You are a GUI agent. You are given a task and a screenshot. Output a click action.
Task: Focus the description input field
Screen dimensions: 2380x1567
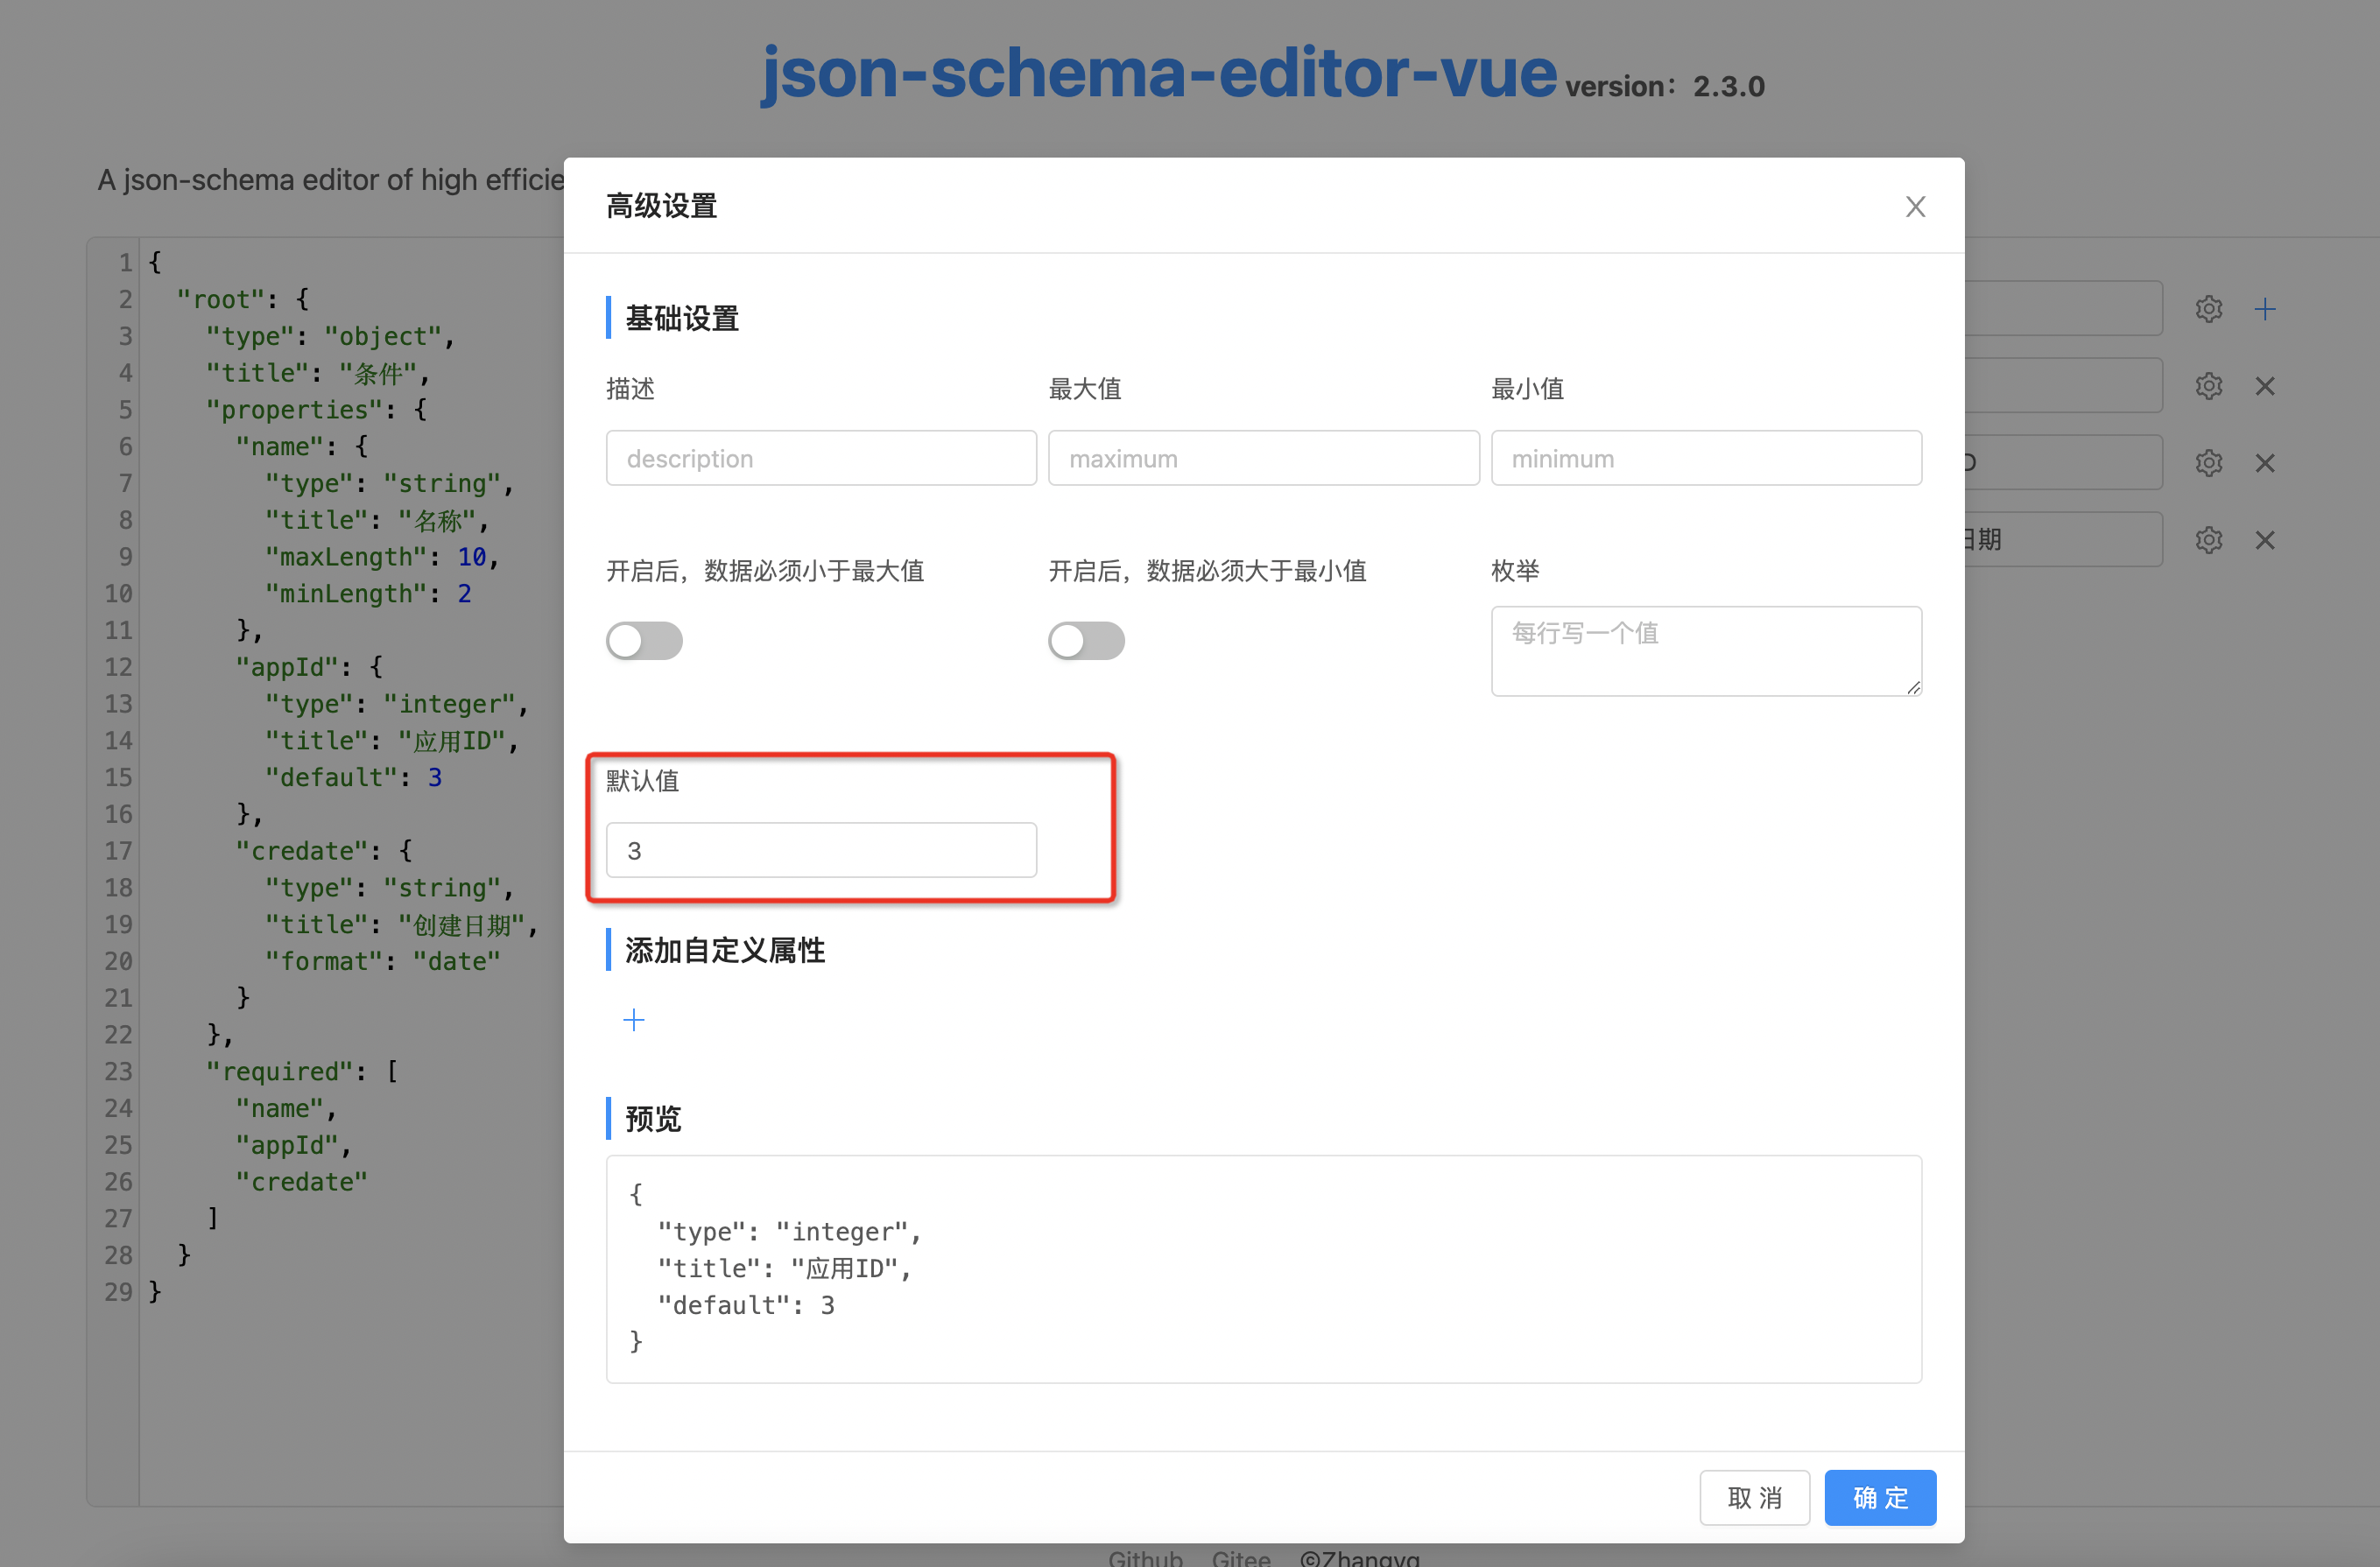coord(820,458)
